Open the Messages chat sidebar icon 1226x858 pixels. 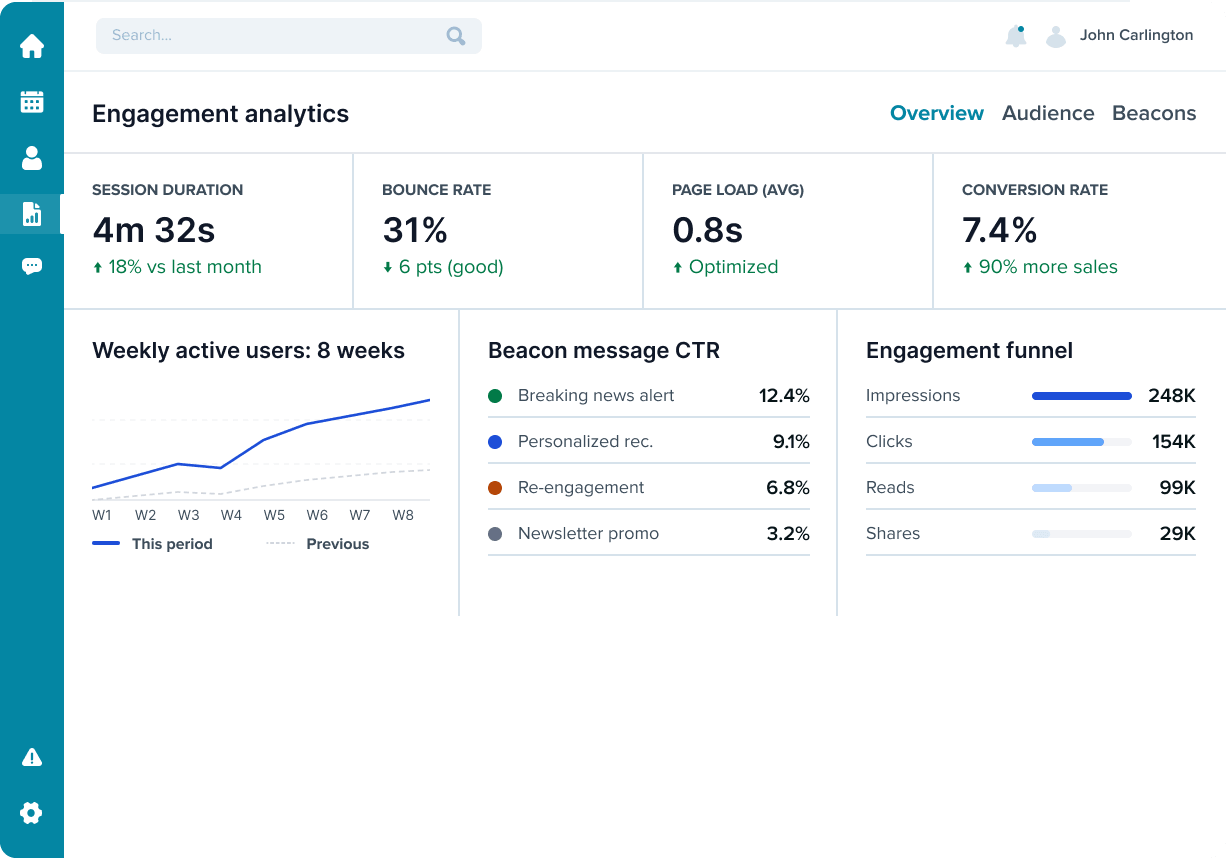coord(32,266)
